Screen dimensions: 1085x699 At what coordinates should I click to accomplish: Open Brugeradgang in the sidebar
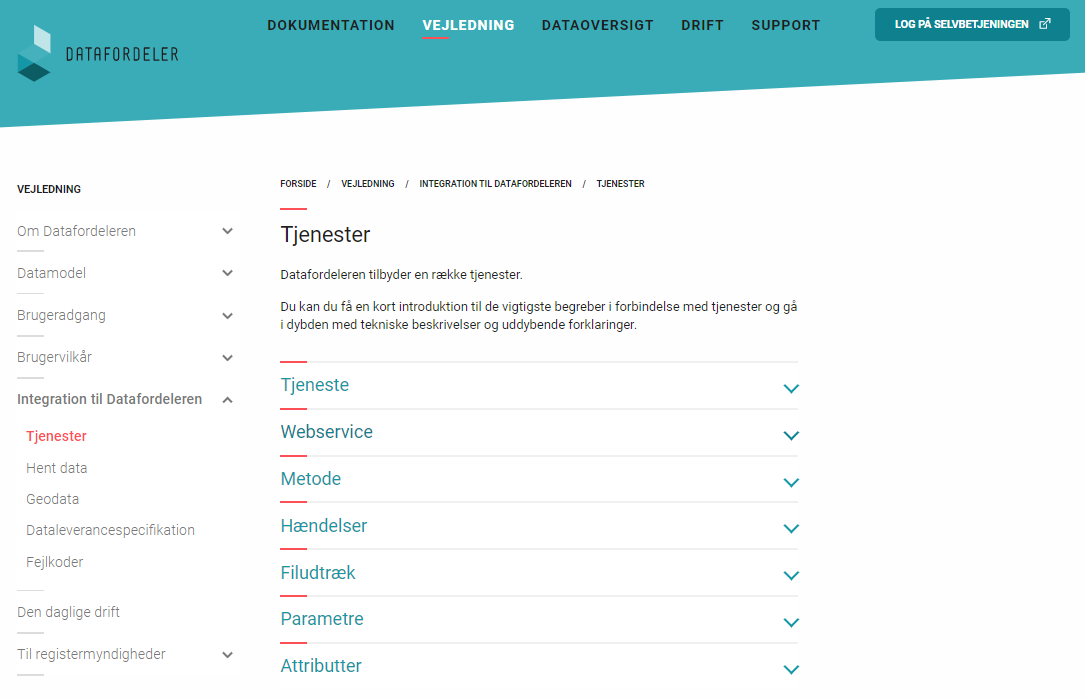62,316
